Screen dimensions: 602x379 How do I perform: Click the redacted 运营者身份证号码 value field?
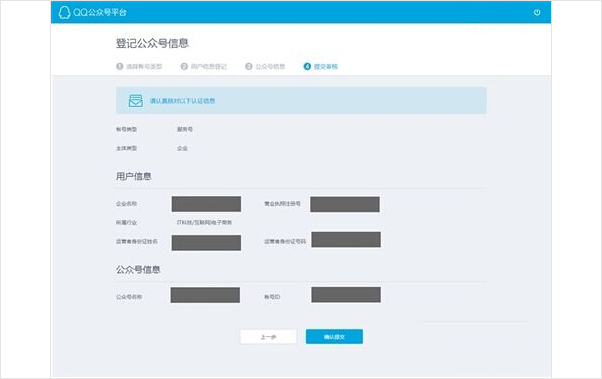(346, 239)
